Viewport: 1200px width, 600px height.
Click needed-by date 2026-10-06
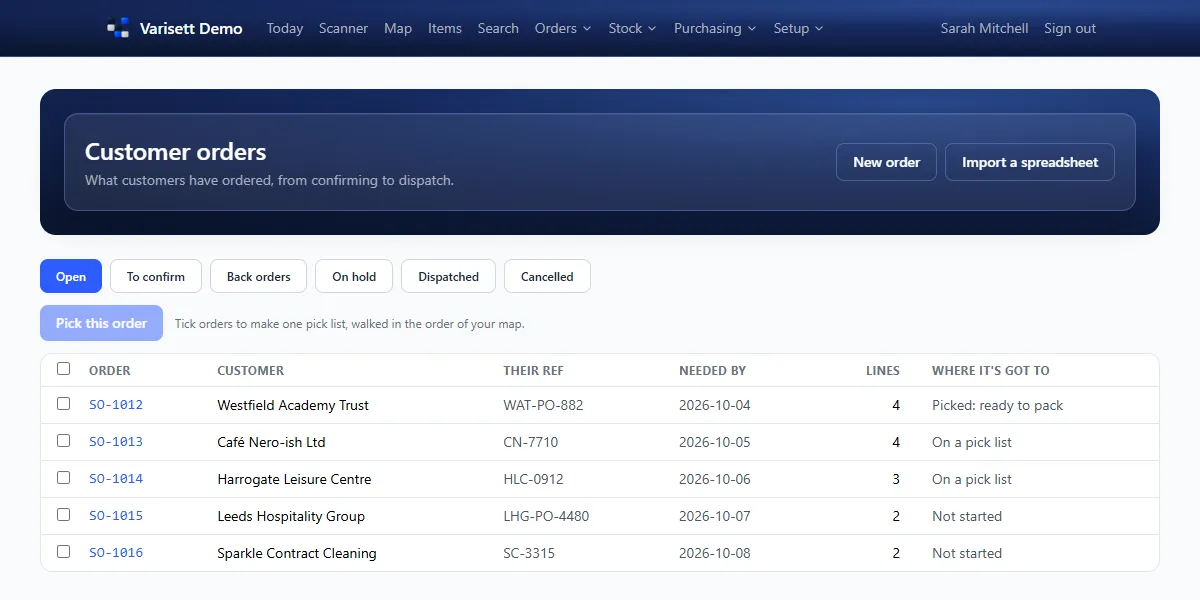(714, 479)
